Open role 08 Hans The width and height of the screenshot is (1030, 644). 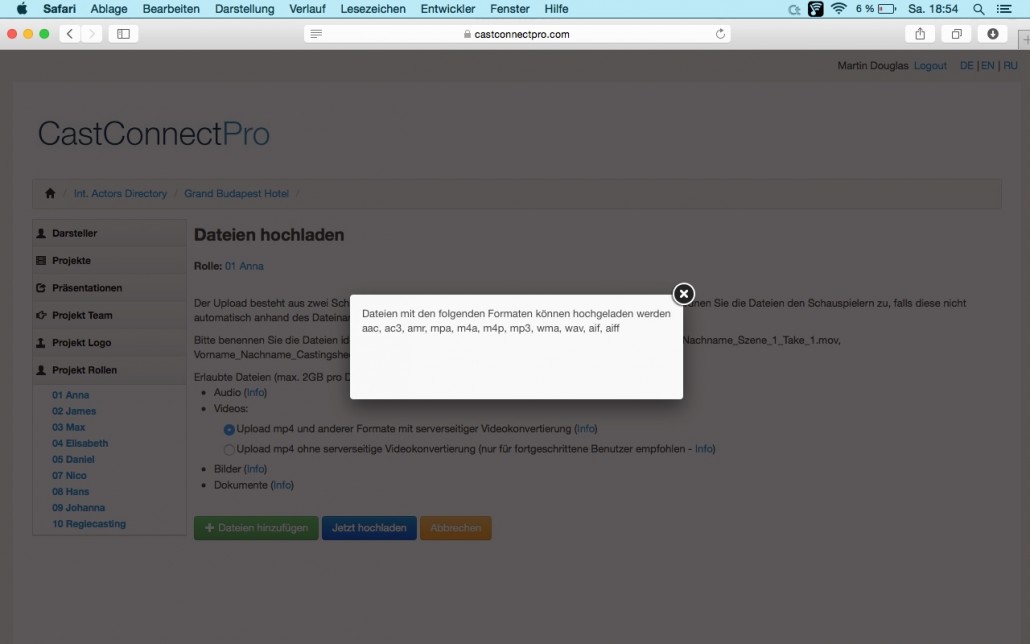70,492
